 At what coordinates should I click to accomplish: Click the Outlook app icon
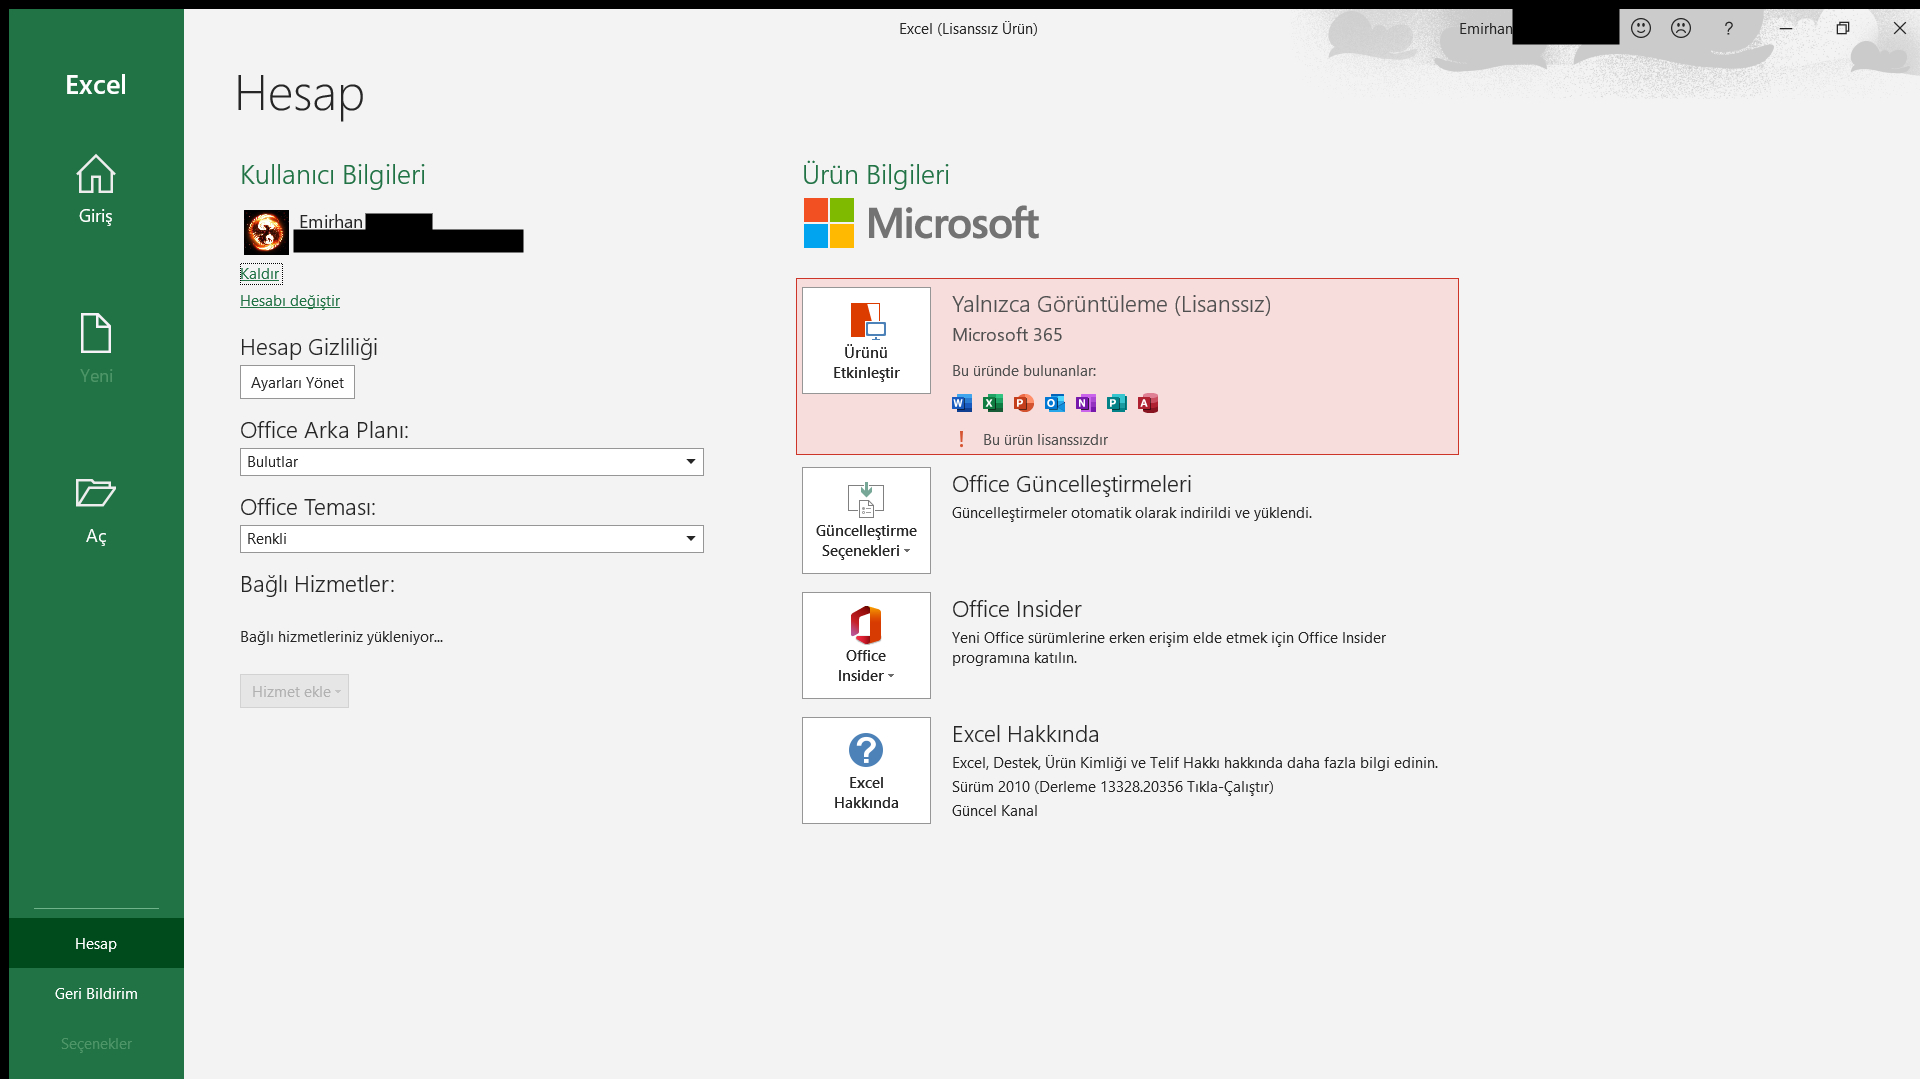pyautogui.click(x=1055, y=403)
